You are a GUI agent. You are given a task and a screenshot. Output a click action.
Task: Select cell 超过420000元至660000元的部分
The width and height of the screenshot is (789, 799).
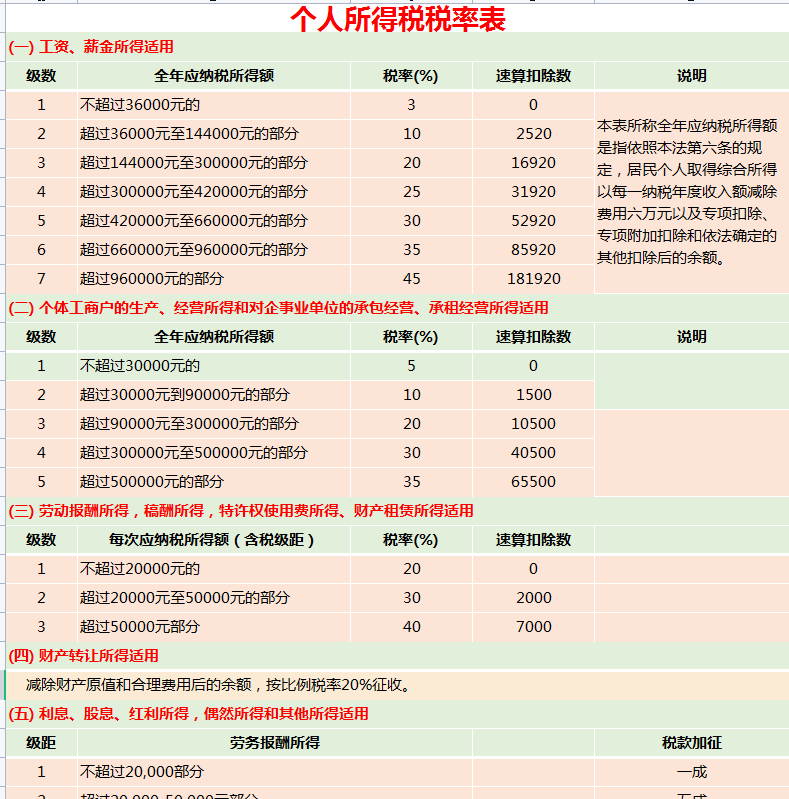coord(214,221)
